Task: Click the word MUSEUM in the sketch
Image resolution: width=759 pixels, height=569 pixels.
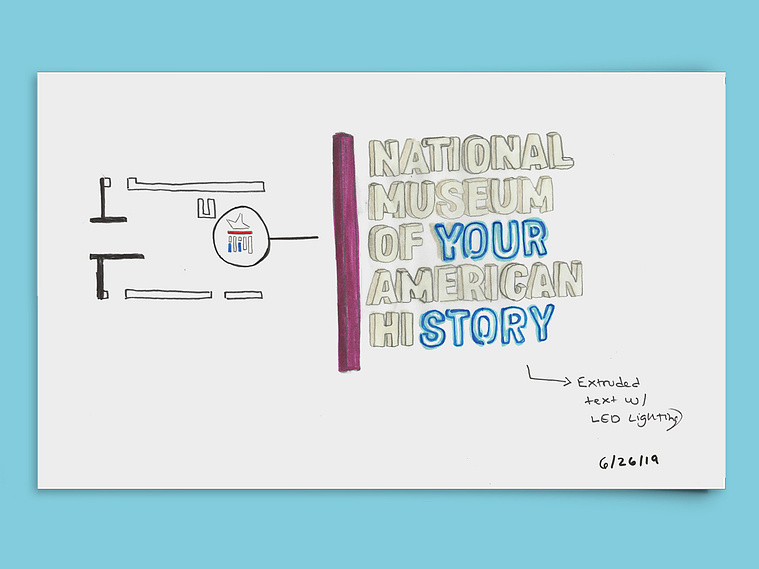Action: pyautogui.click(x=461, y=198)
